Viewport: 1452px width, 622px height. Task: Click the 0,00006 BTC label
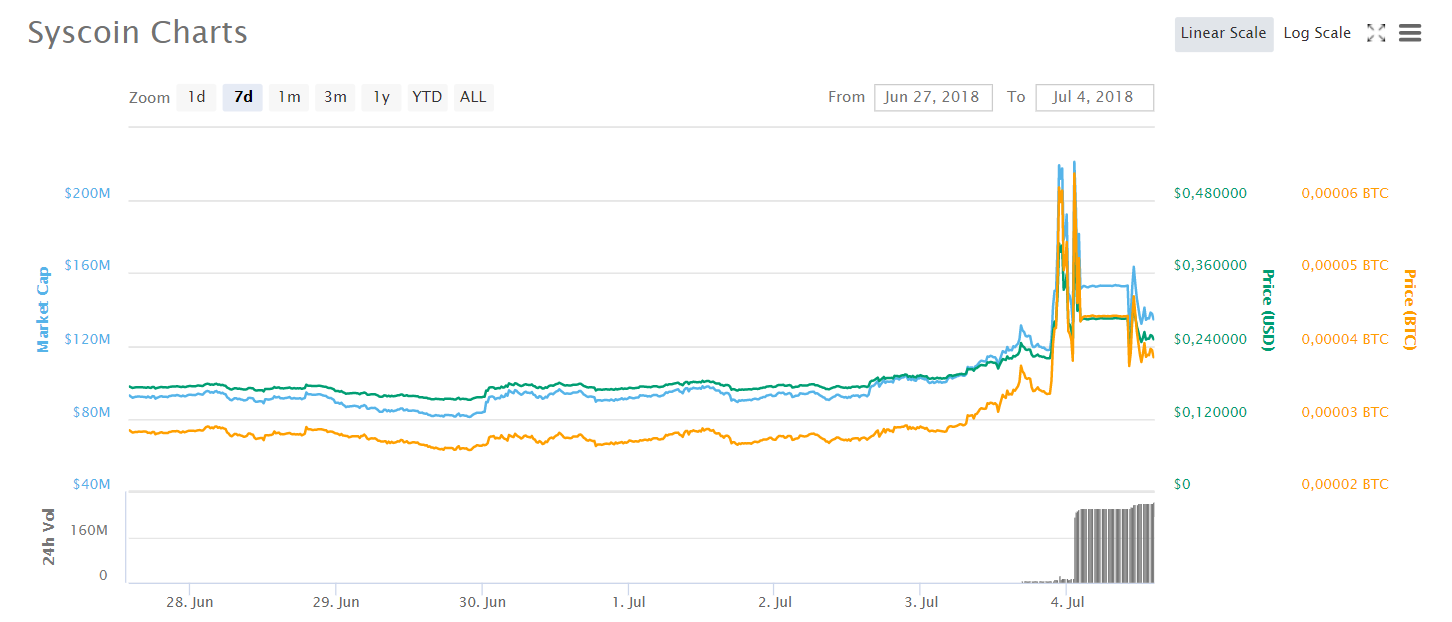(1345, 193)
